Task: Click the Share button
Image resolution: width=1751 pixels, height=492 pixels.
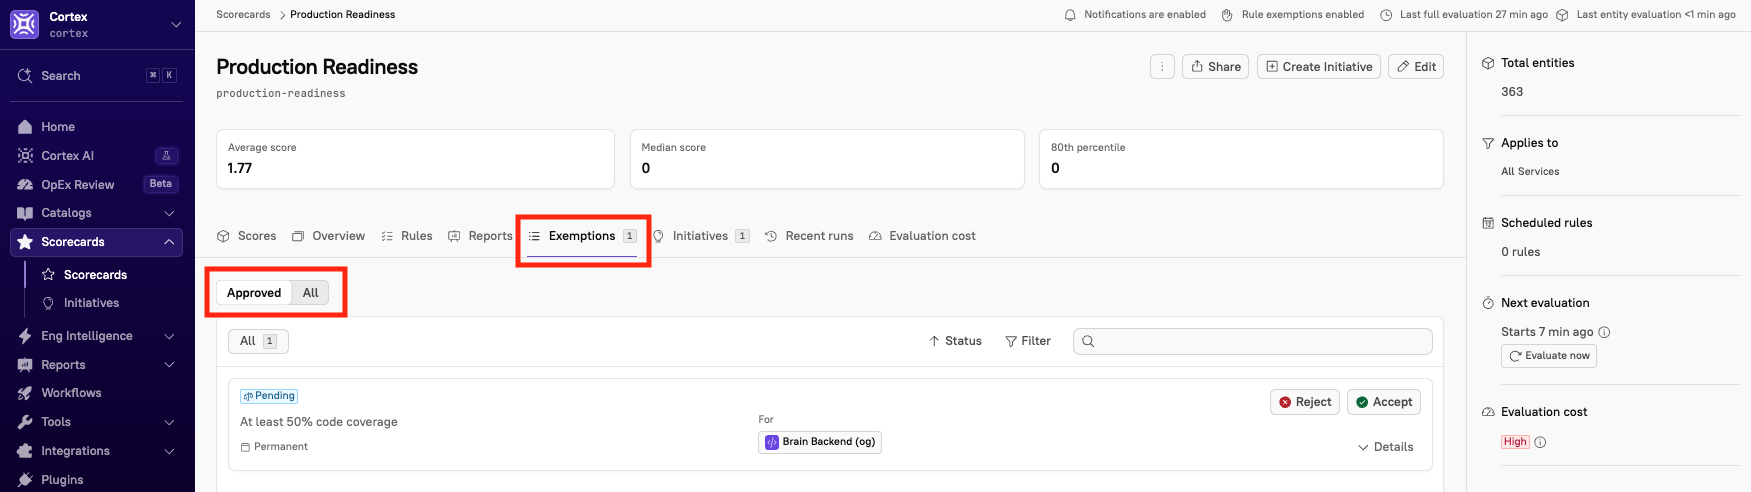Action: tap(1215, 67)
